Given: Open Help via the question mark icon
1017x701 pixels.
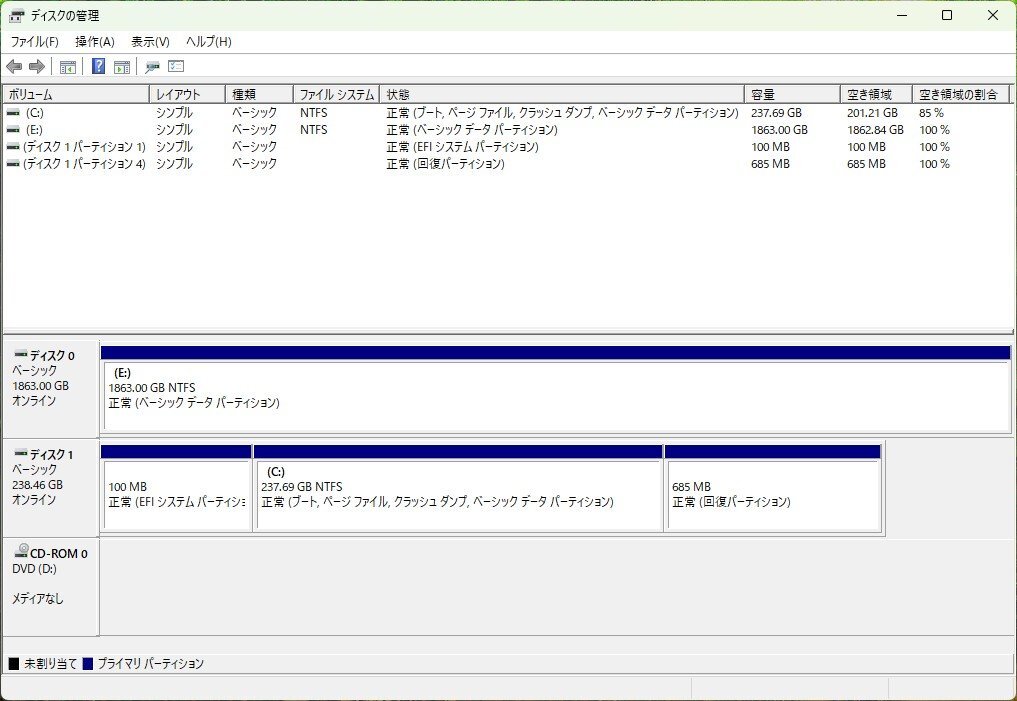Looking at the screenshot, I should click(99, 66).
